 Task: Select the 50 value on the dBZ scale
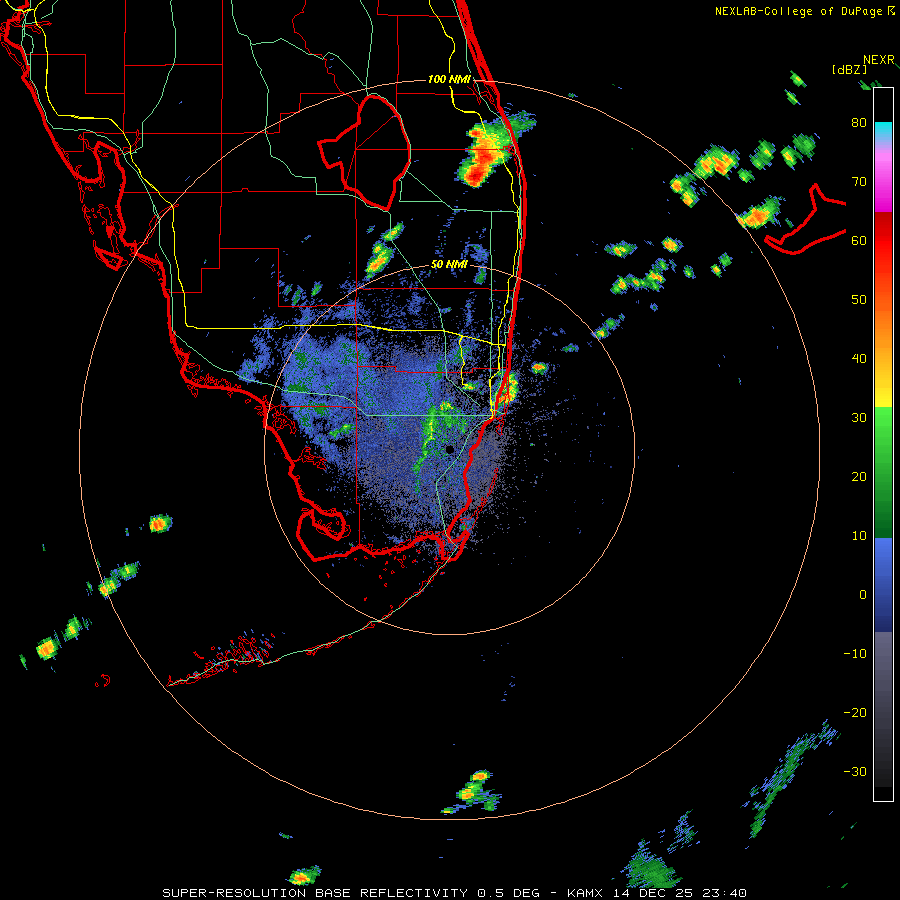(x=859, y=300)
